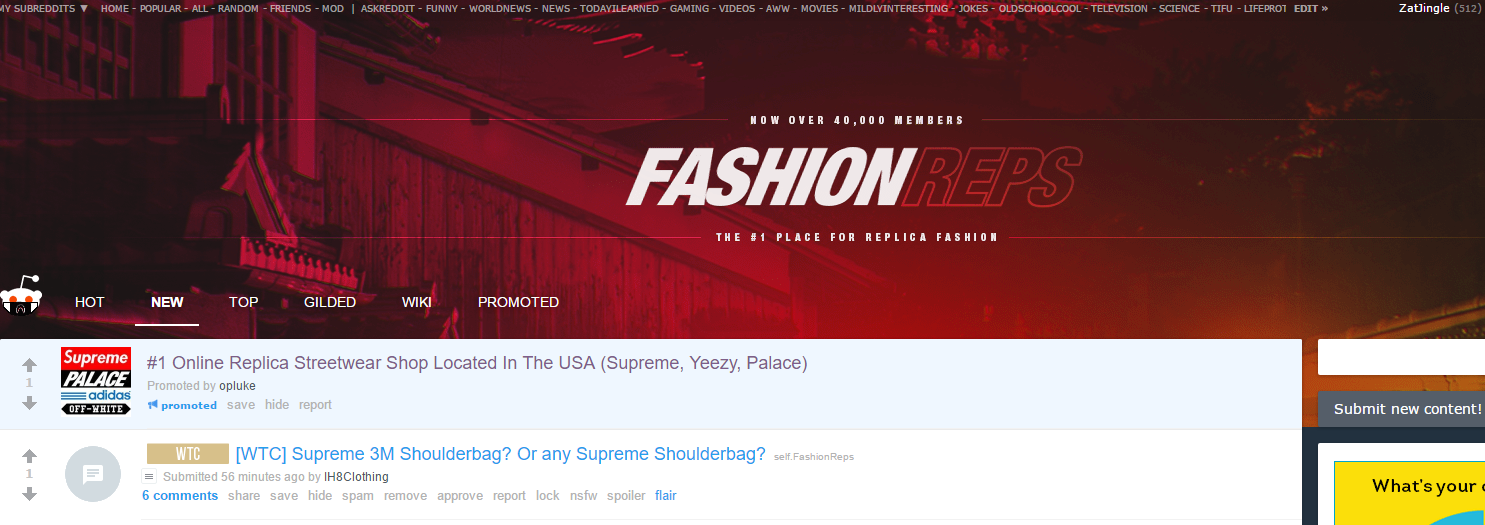This screenshot has width=1485, height=525.
Task: Click into the sidebar search field
Action: click(x=1401, y=357)
